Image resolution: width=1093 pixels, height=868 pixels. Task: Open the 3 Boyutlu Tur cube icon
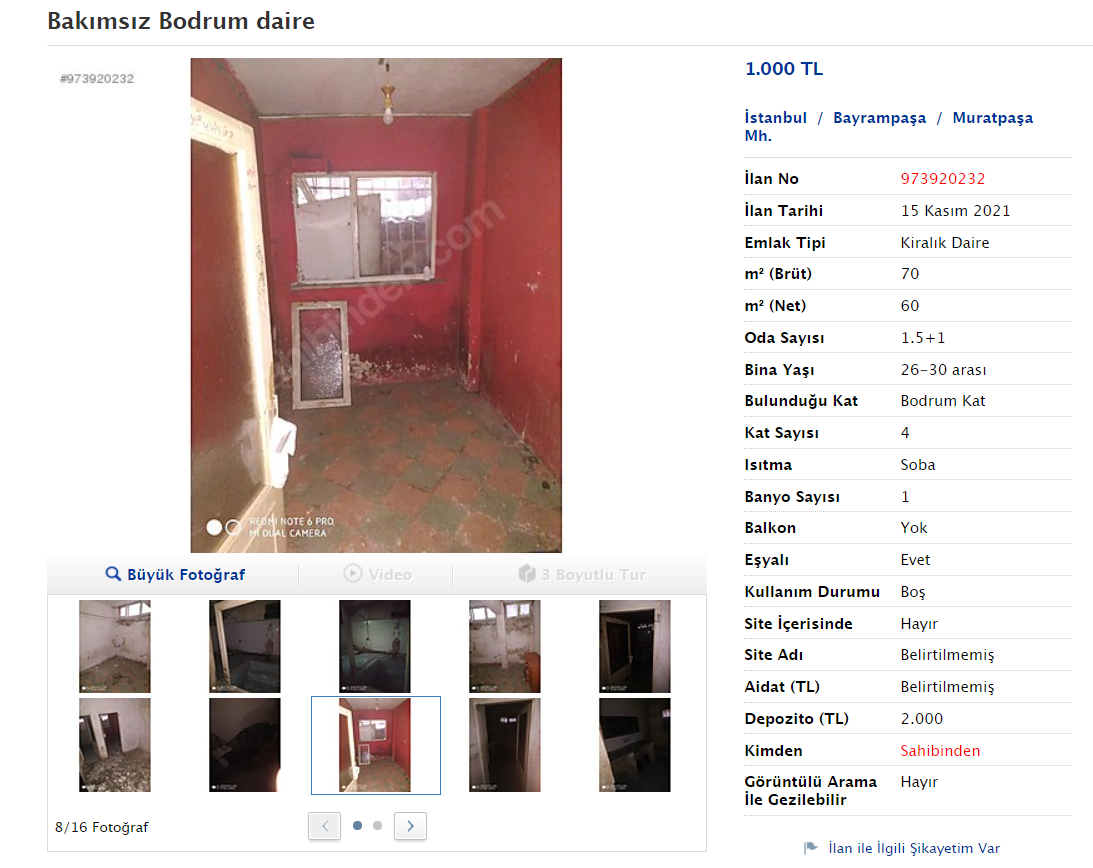pos(527,573)
